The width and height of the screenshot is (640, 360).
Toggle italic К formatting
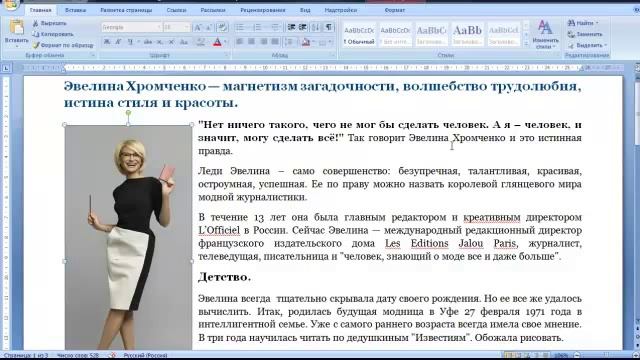pyautogui.click(x=118, y=42)
